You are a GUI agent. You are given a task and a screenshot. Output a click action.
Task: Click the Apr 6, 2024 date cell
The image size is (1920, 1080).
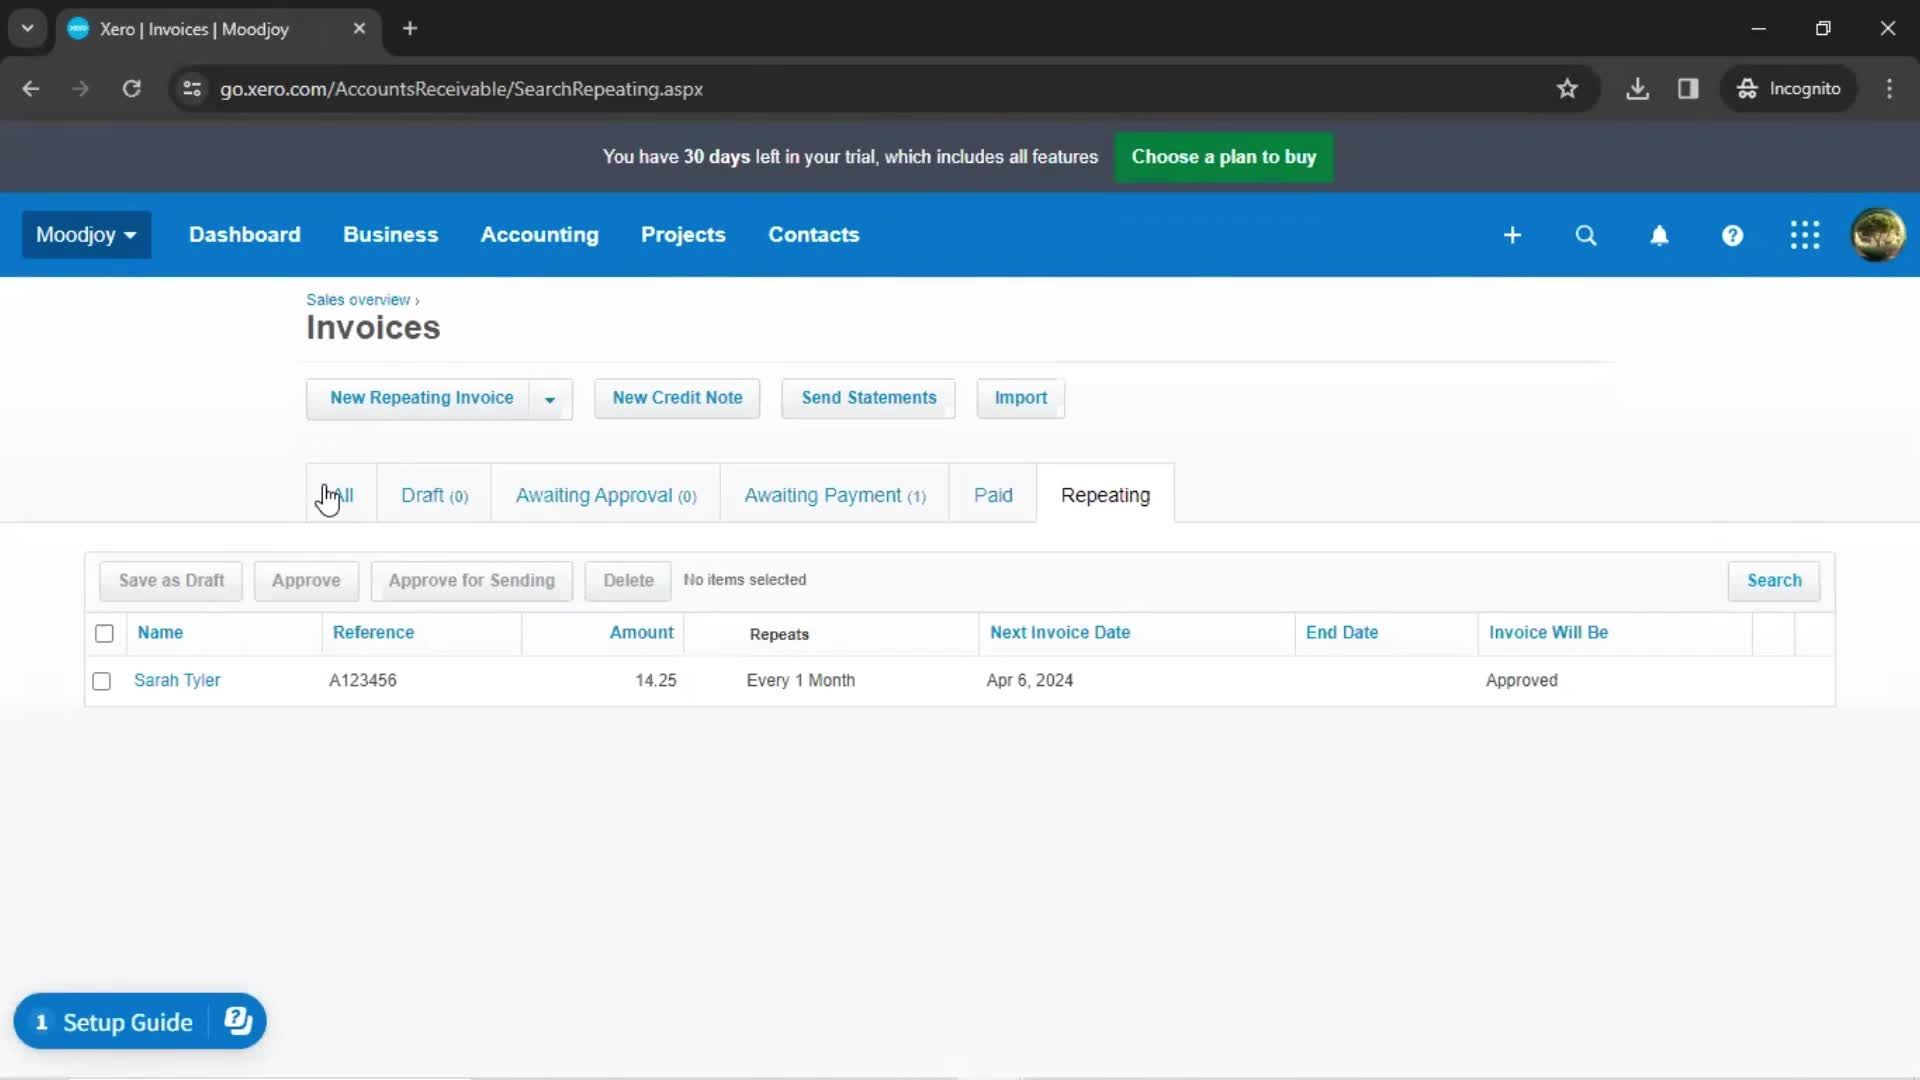(x=1029, y=680)
